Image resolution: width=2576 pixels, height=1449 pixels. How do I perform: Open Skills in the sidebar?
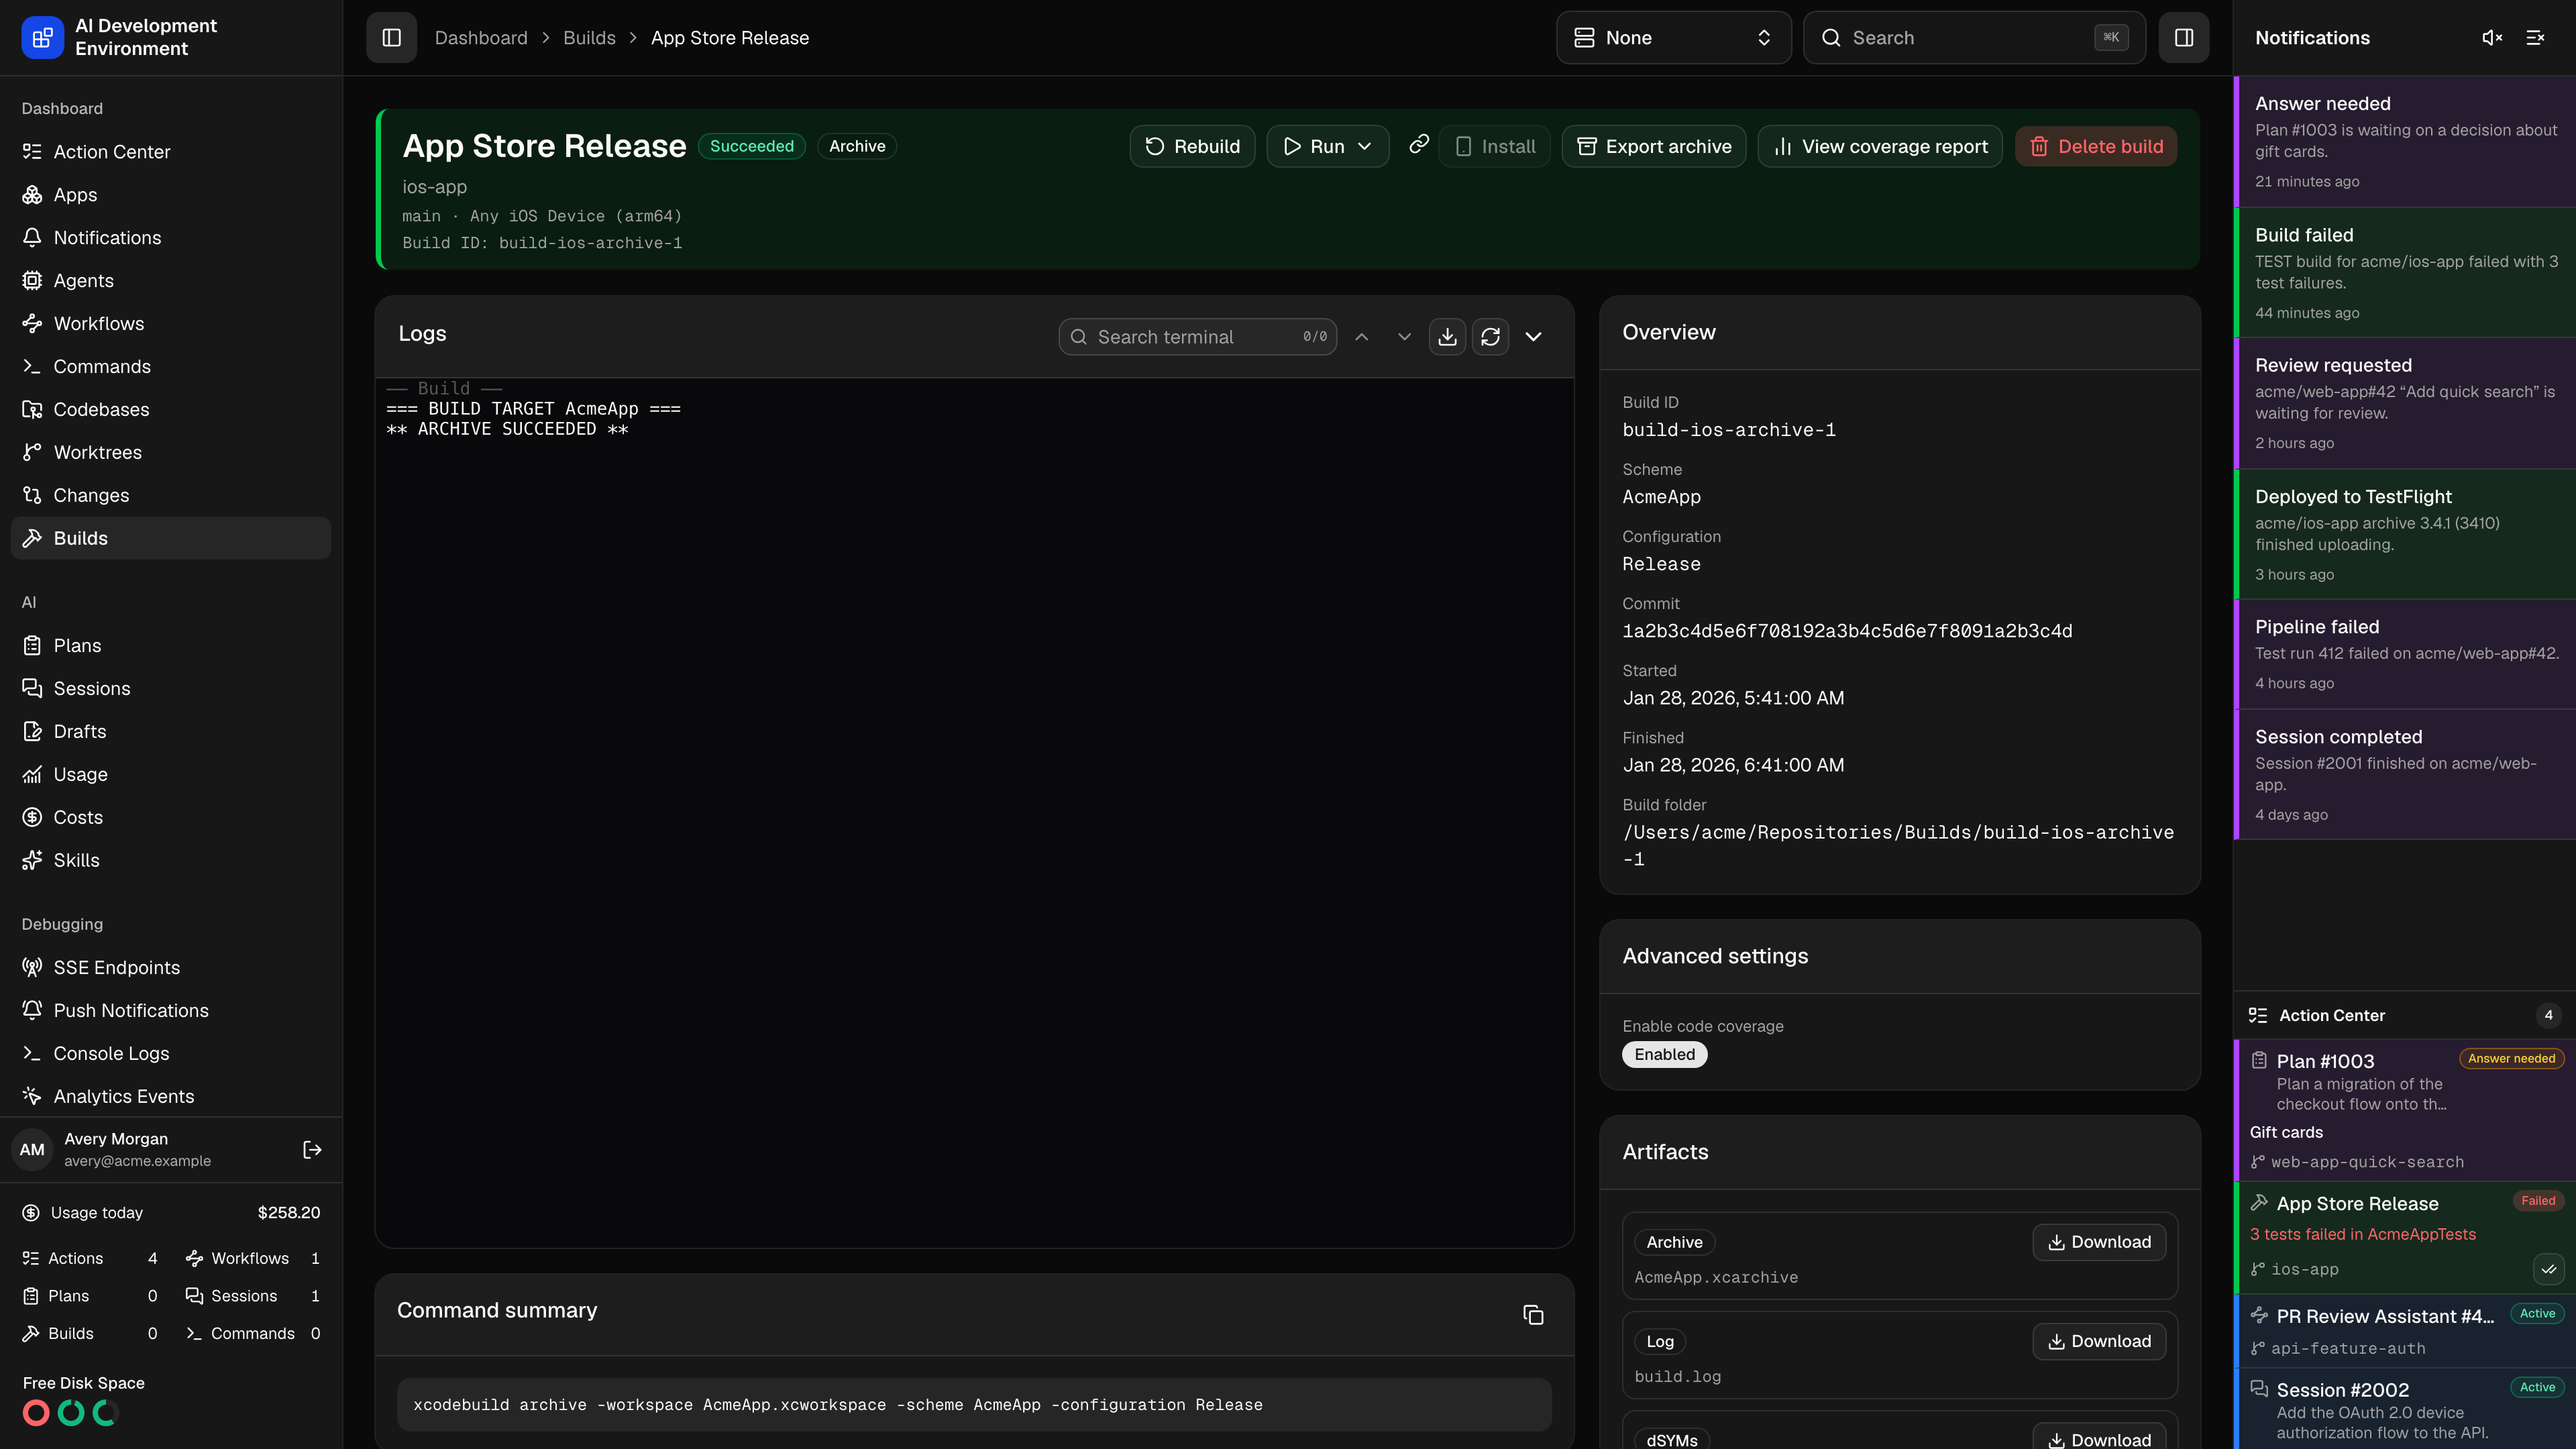pyautogui.click(x=171, y=860)
